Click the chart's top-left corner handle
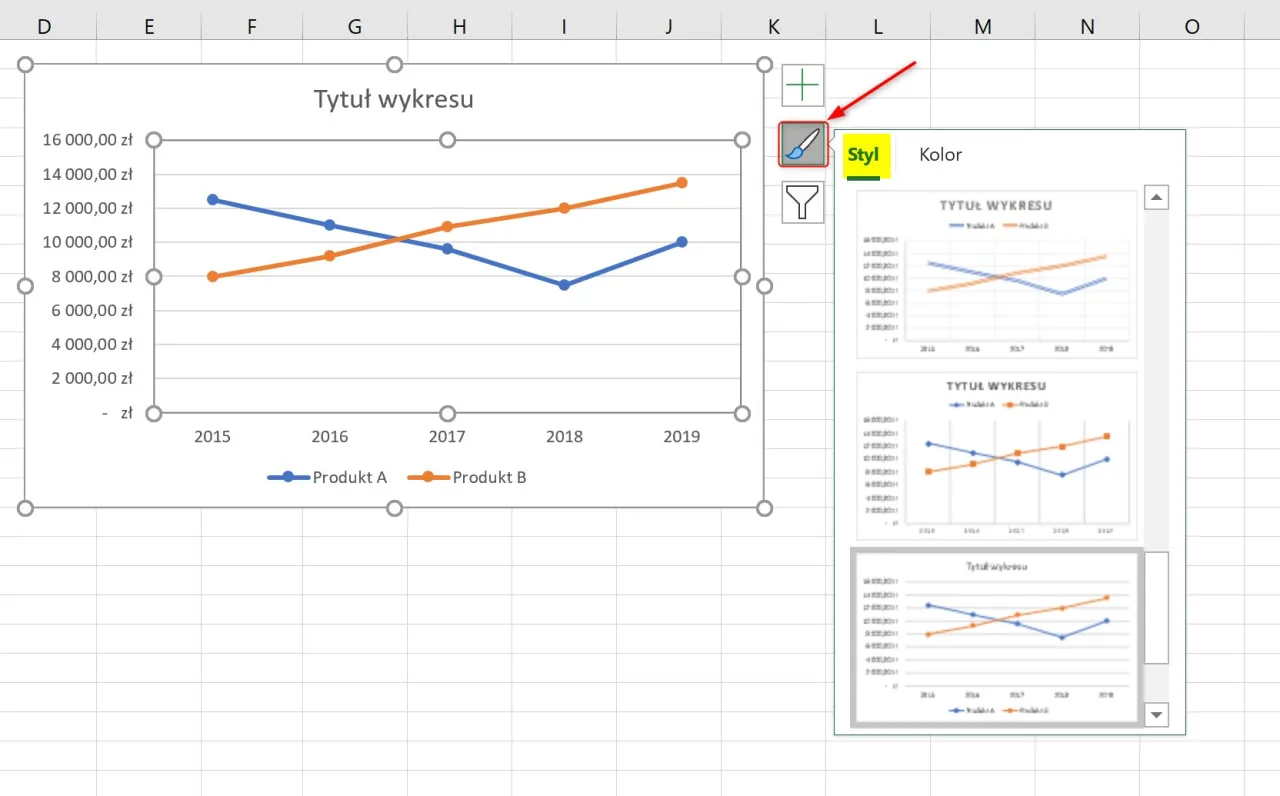 [x=26, y=65]
